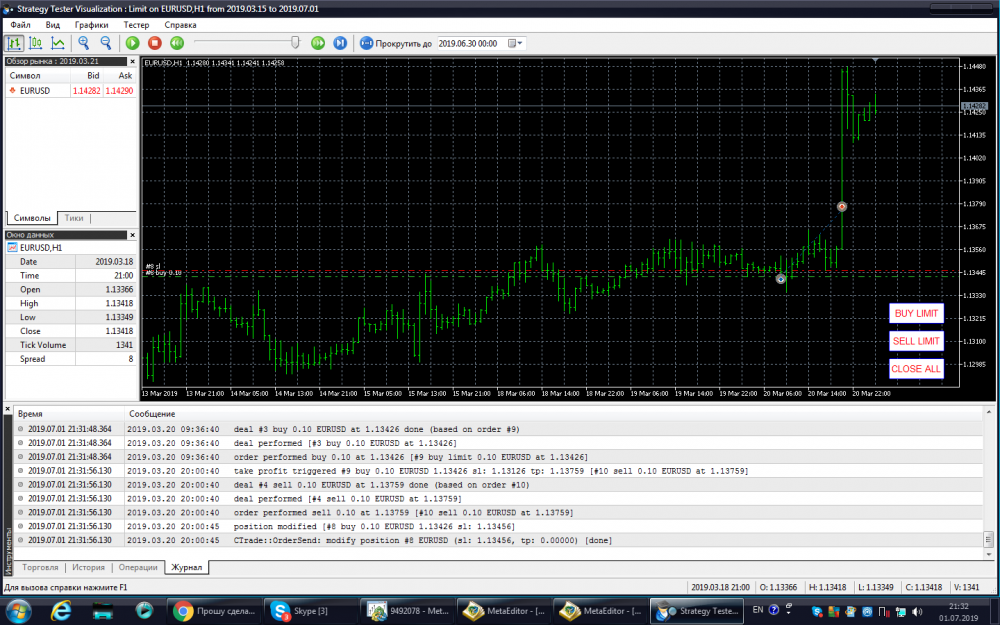Switch to the Тики tab
The image size is (1000, 625).
click(74, 218)
